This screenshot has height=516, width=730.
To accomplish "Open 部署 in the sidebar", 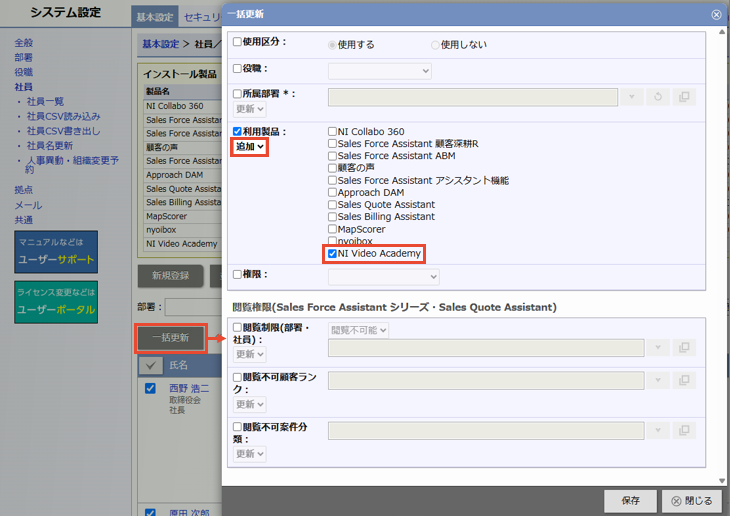I will click(24, 57).
